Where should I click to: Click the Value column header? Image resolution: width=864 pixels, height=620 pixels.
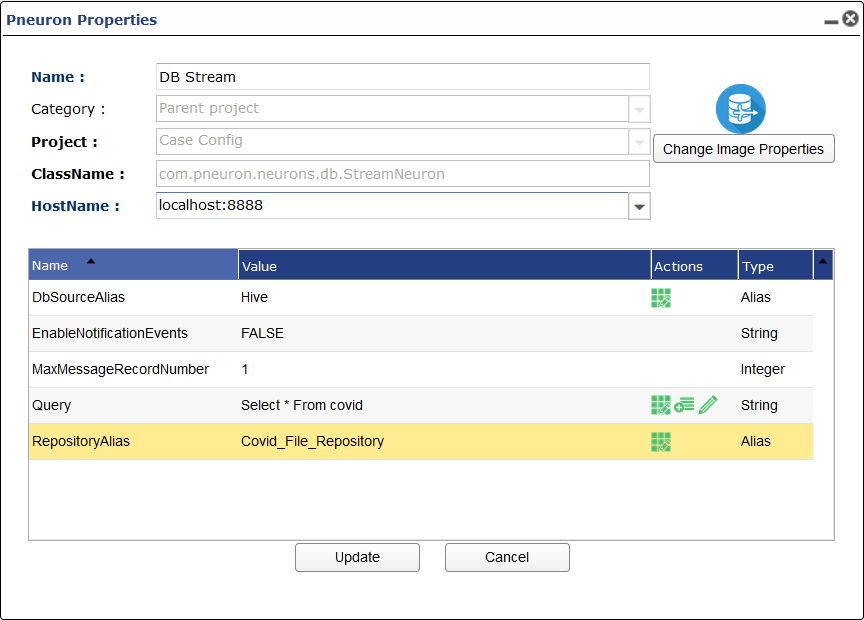click(x=445, y=266)
